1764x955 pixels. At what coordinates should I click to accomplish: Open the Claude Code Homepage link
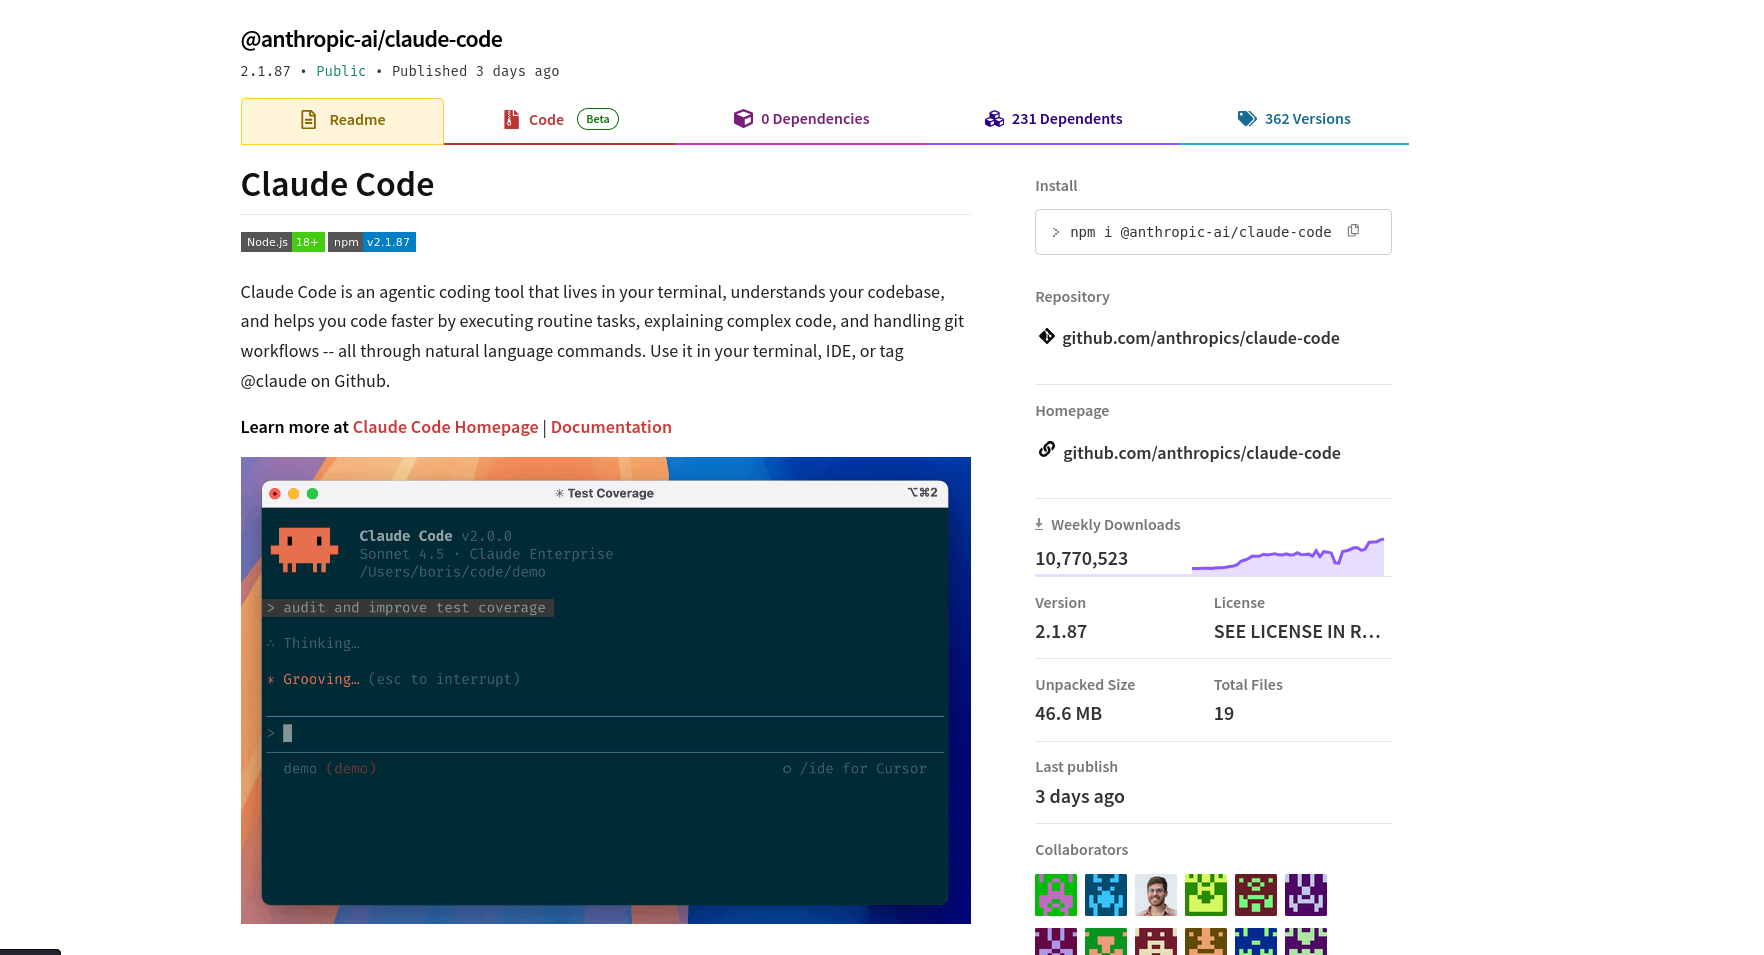click(445, 427)
